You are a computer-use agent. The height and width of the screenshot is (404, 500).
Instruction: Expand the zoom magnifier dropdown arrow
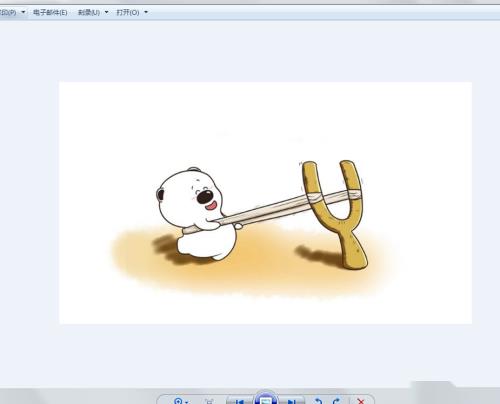(x=187, y=402)
